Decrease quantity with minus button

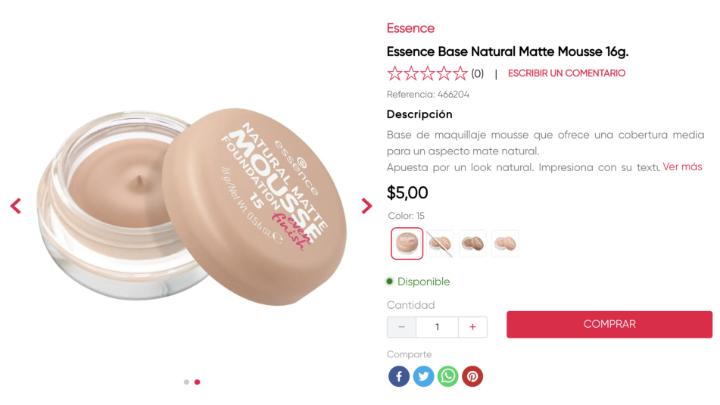tap(402, 327)
